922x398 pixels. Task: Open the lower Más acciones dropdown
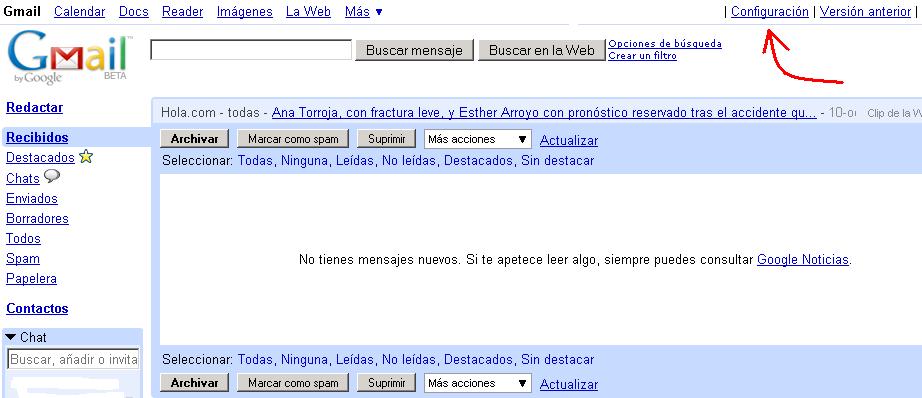[477, 383]
